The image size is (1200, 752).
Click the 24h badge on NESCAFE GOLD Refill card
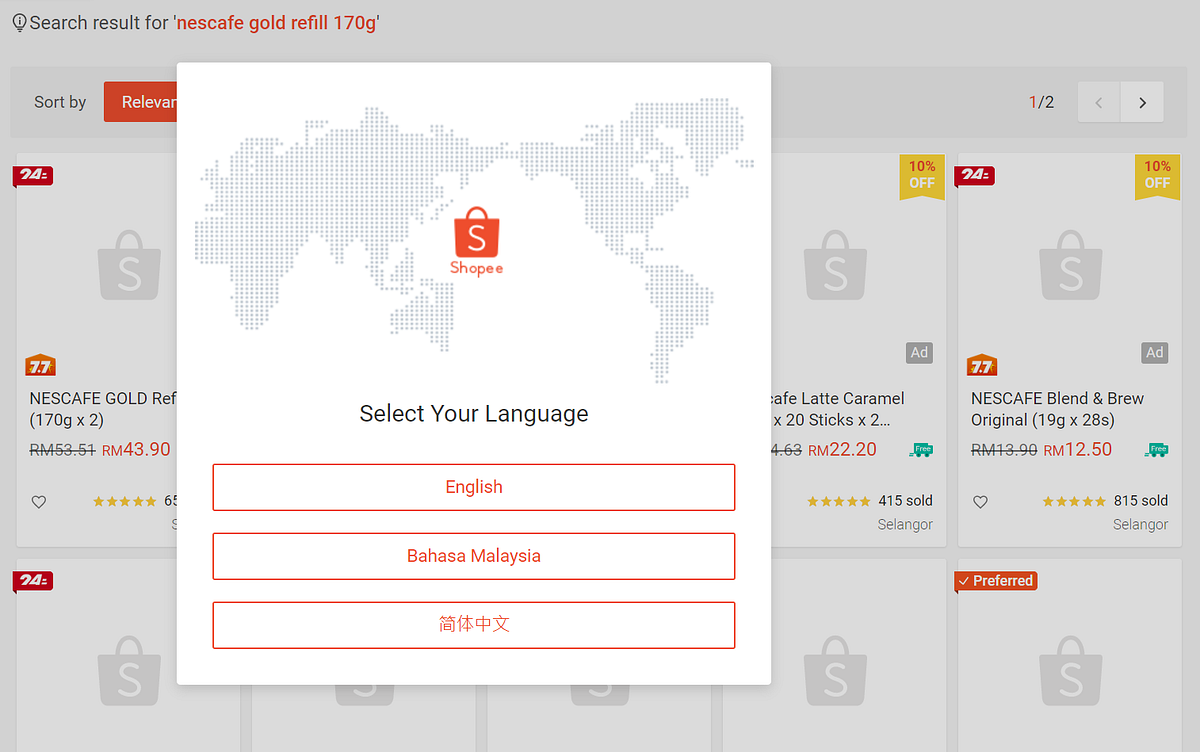[33, 175]
